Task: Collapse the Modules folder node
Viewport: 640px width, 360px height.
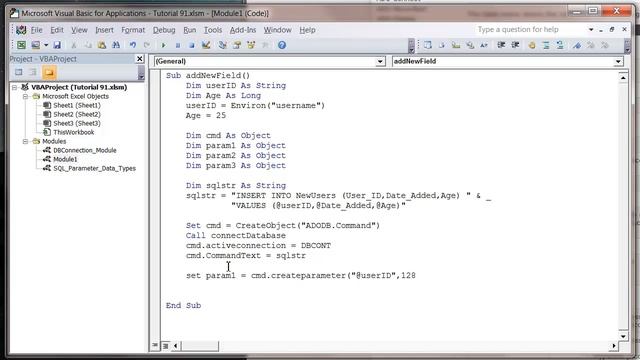Action: 25,141
